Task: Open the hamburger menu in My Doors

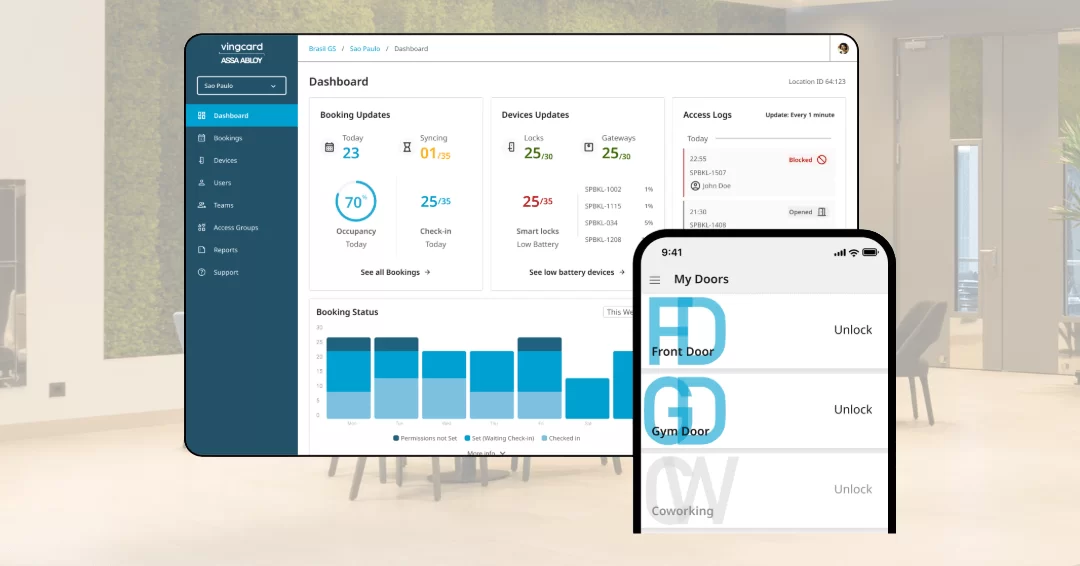Action: (x=655, y=280)
